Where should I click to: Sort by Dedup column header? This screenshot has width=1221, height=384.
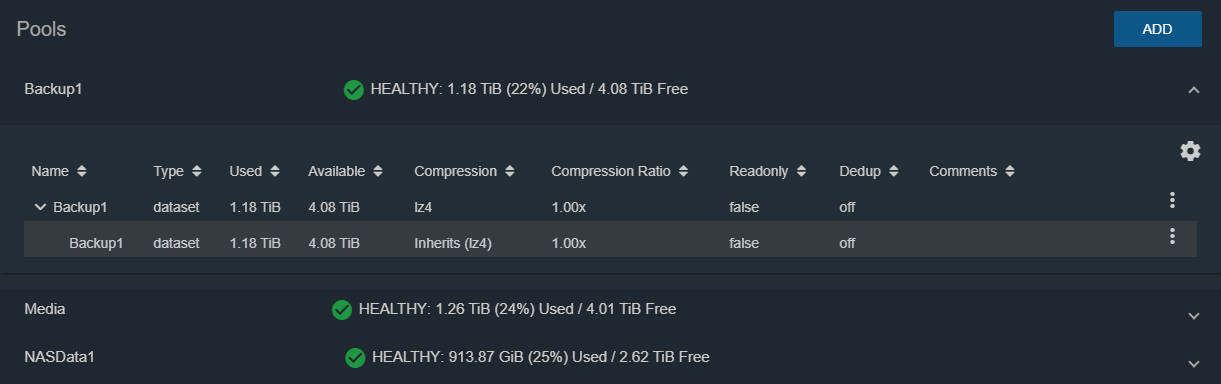[x=868, y=171]
